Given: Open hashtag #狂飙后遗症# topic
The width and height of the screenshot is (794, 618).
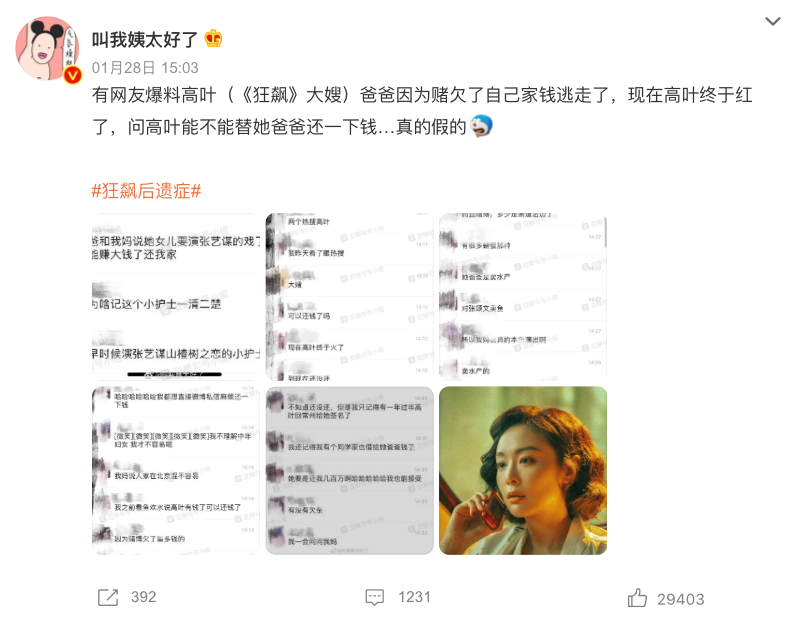Looking at the screenshot, I should [146, 191].
